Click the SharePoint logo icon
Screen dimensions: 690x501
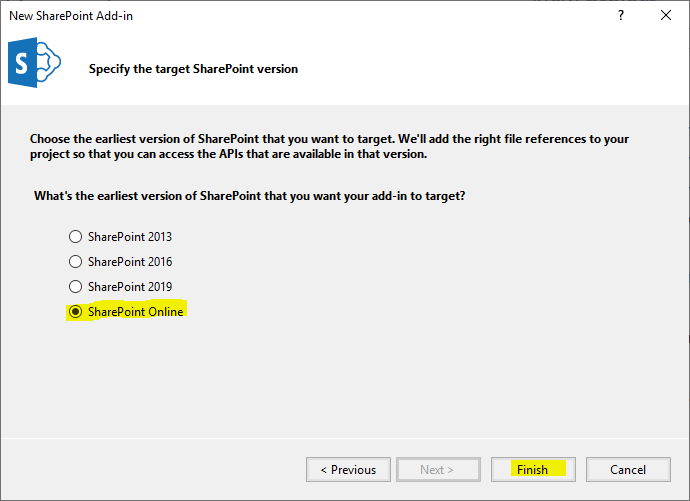tap(35, 65)
